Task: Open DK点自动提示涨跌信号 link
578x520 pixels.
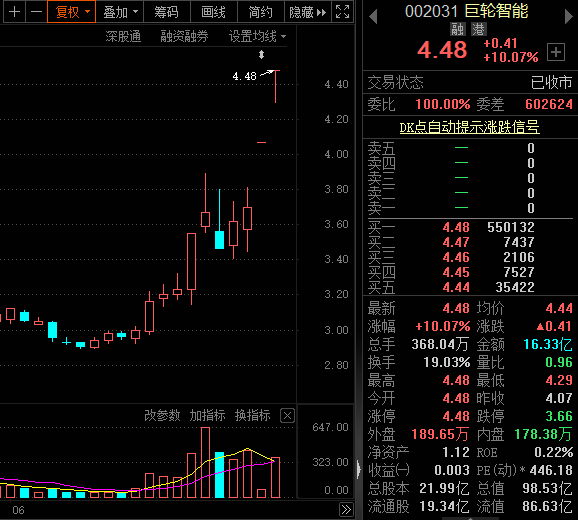Action: click(470, 128)
